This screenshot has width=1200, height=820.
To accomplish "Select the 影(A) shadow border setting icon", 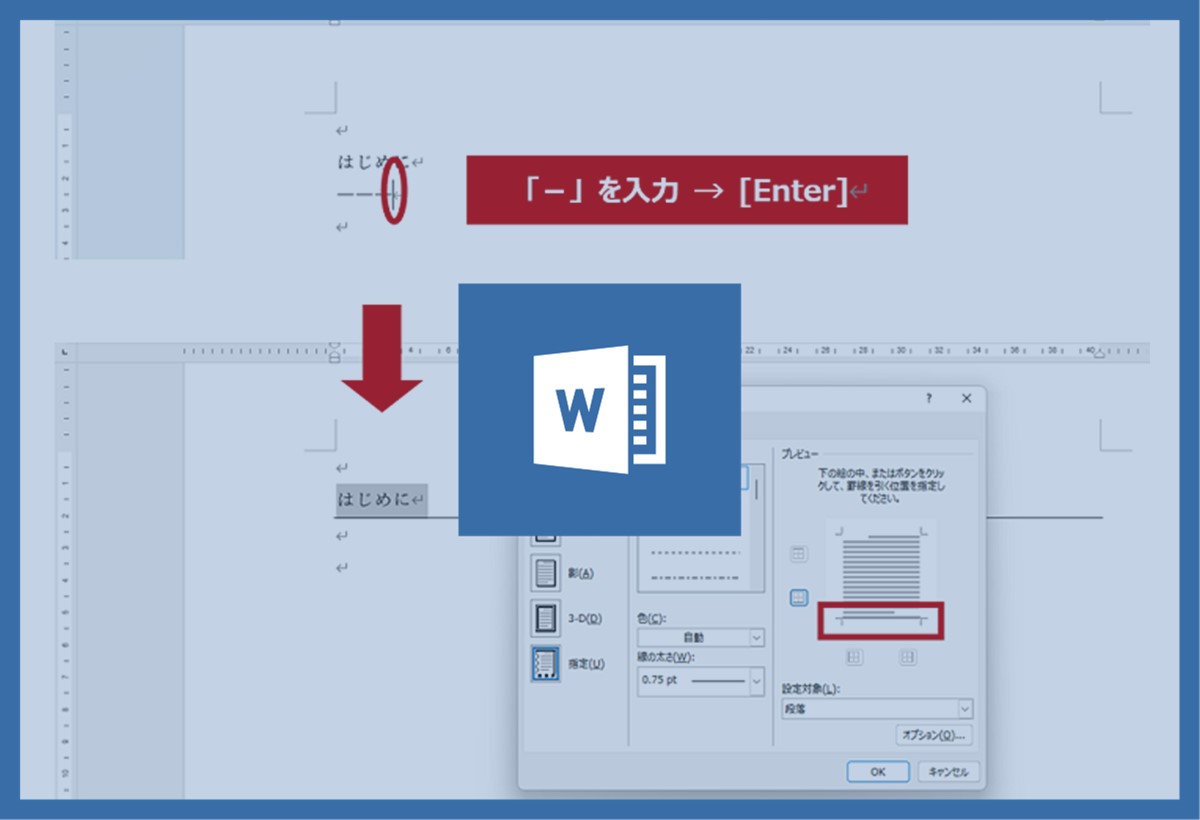I will [546, 573].
